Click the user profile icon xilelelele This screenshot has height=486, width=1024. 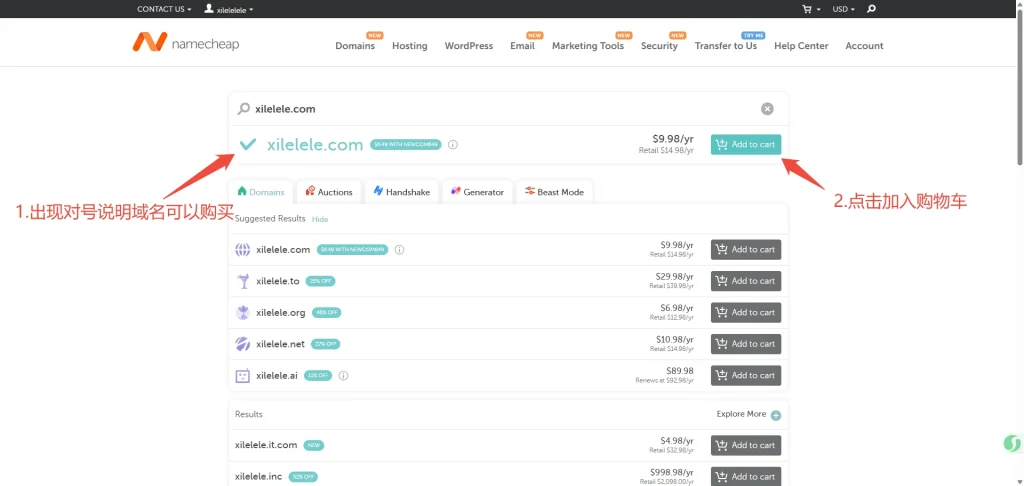click(208, 8)
